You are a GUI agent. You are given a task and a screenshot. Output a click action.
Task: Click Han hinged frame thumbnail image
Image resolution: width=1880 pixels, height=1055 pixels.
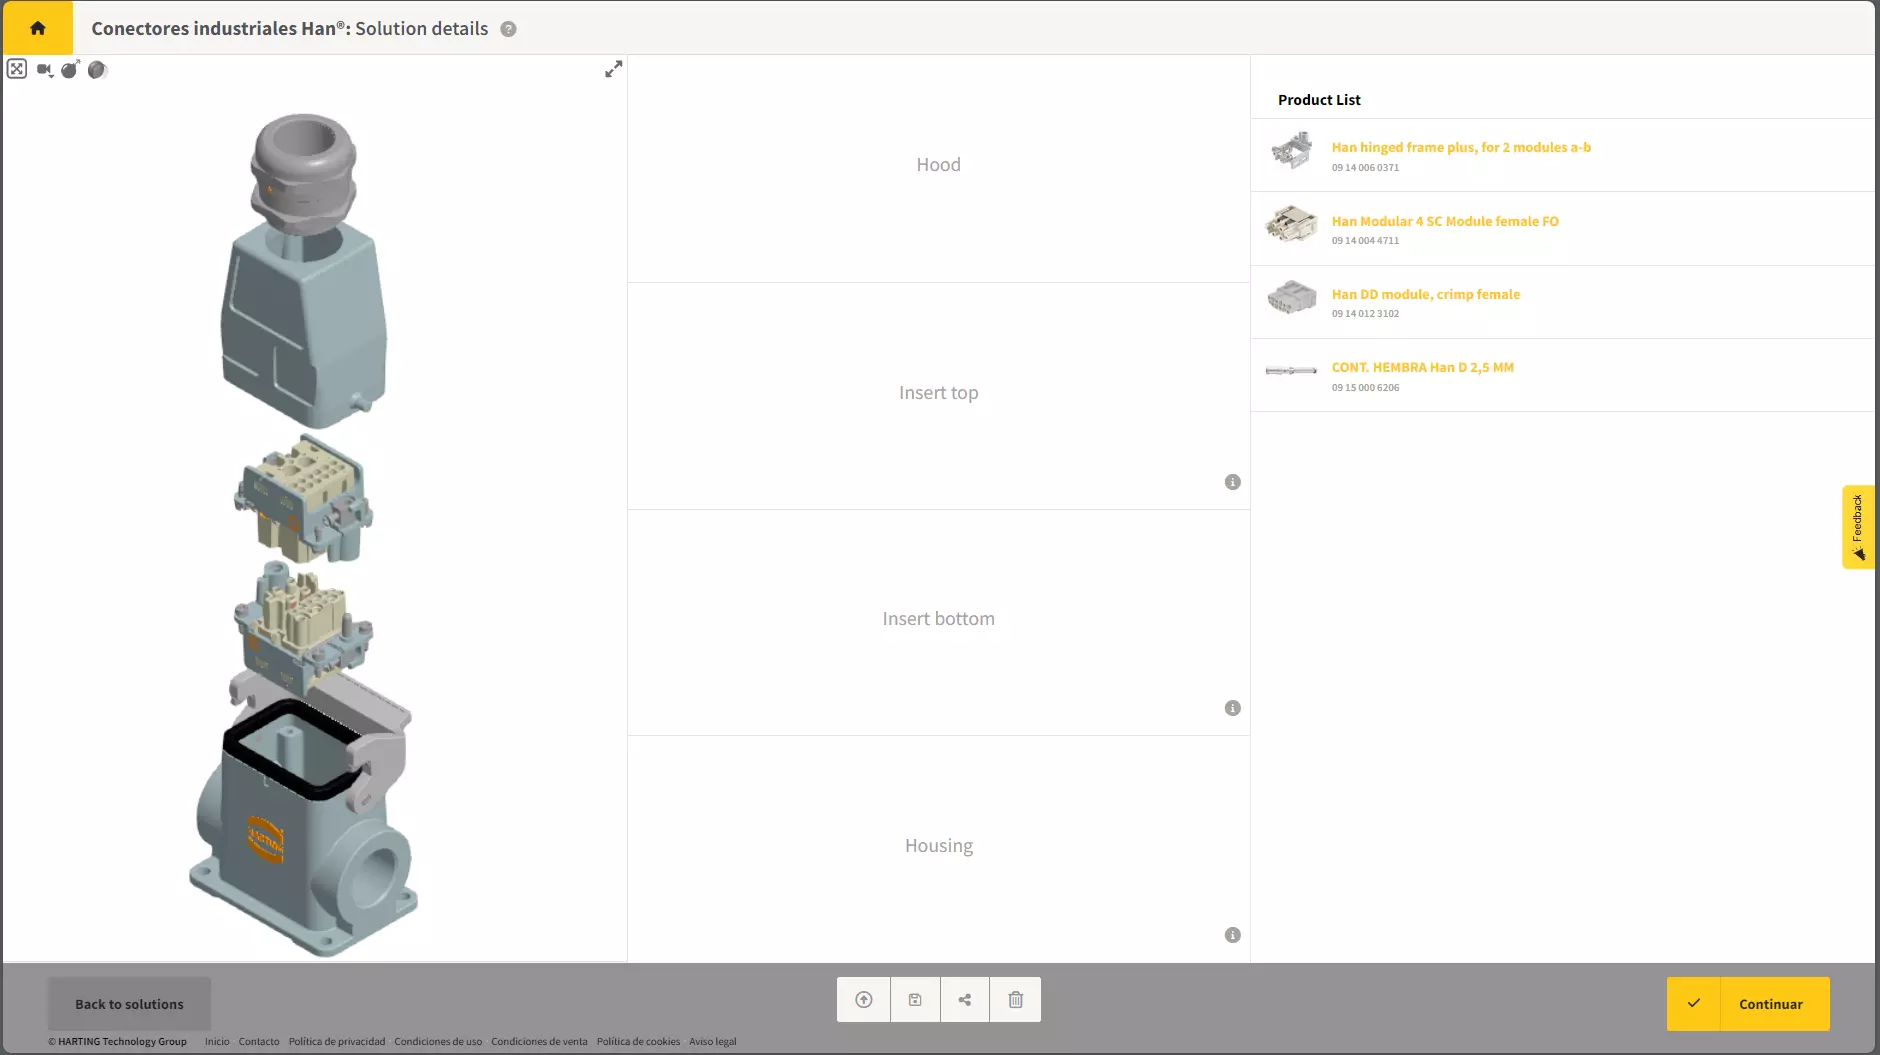click(1291, 151)
